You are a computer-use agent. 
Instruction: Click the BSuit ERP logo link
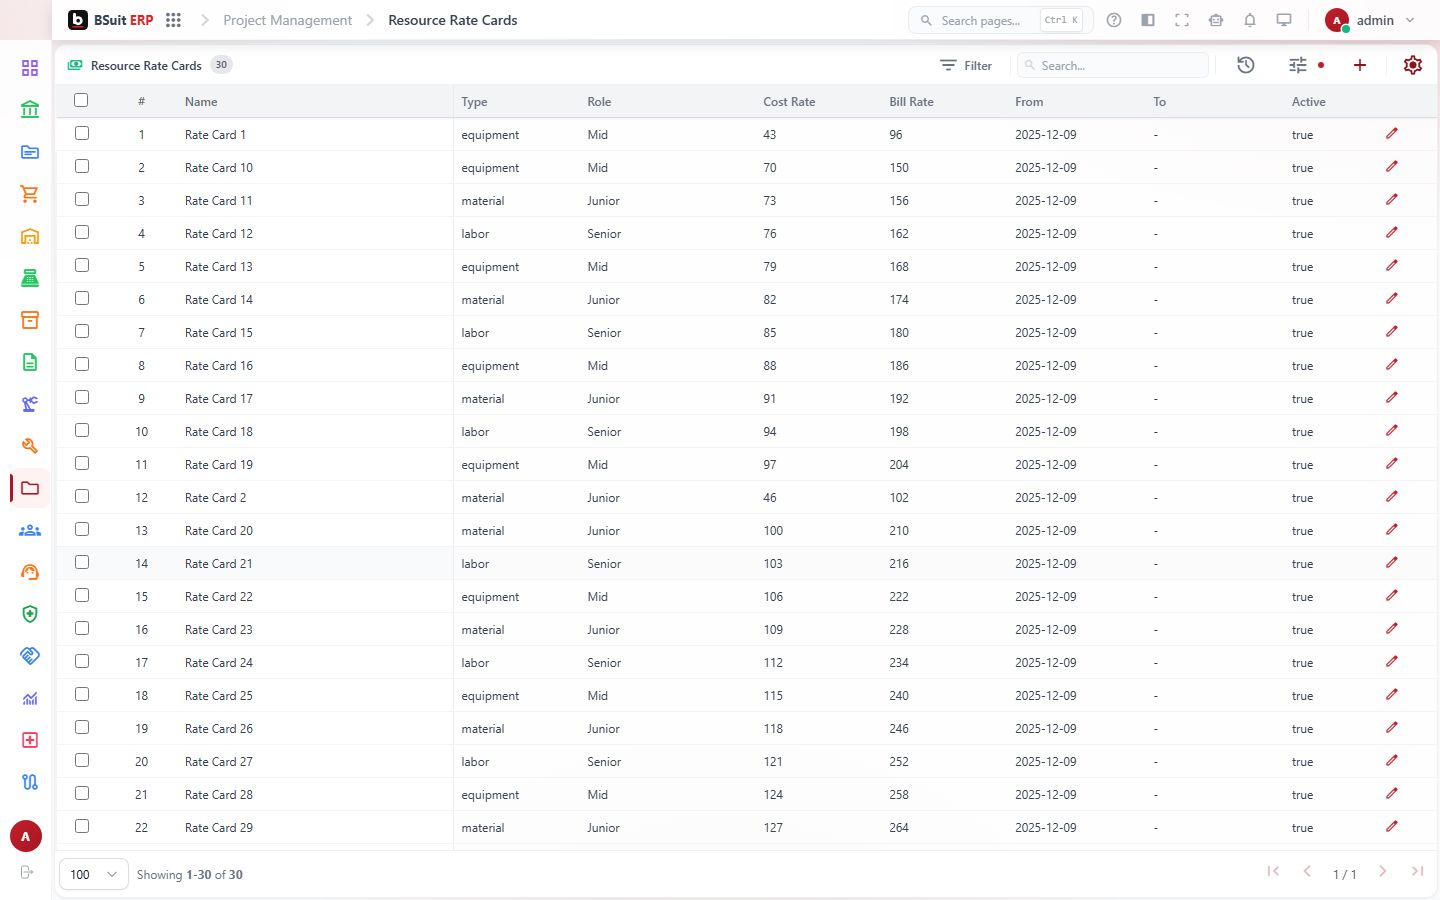click(x=111, y=20)
